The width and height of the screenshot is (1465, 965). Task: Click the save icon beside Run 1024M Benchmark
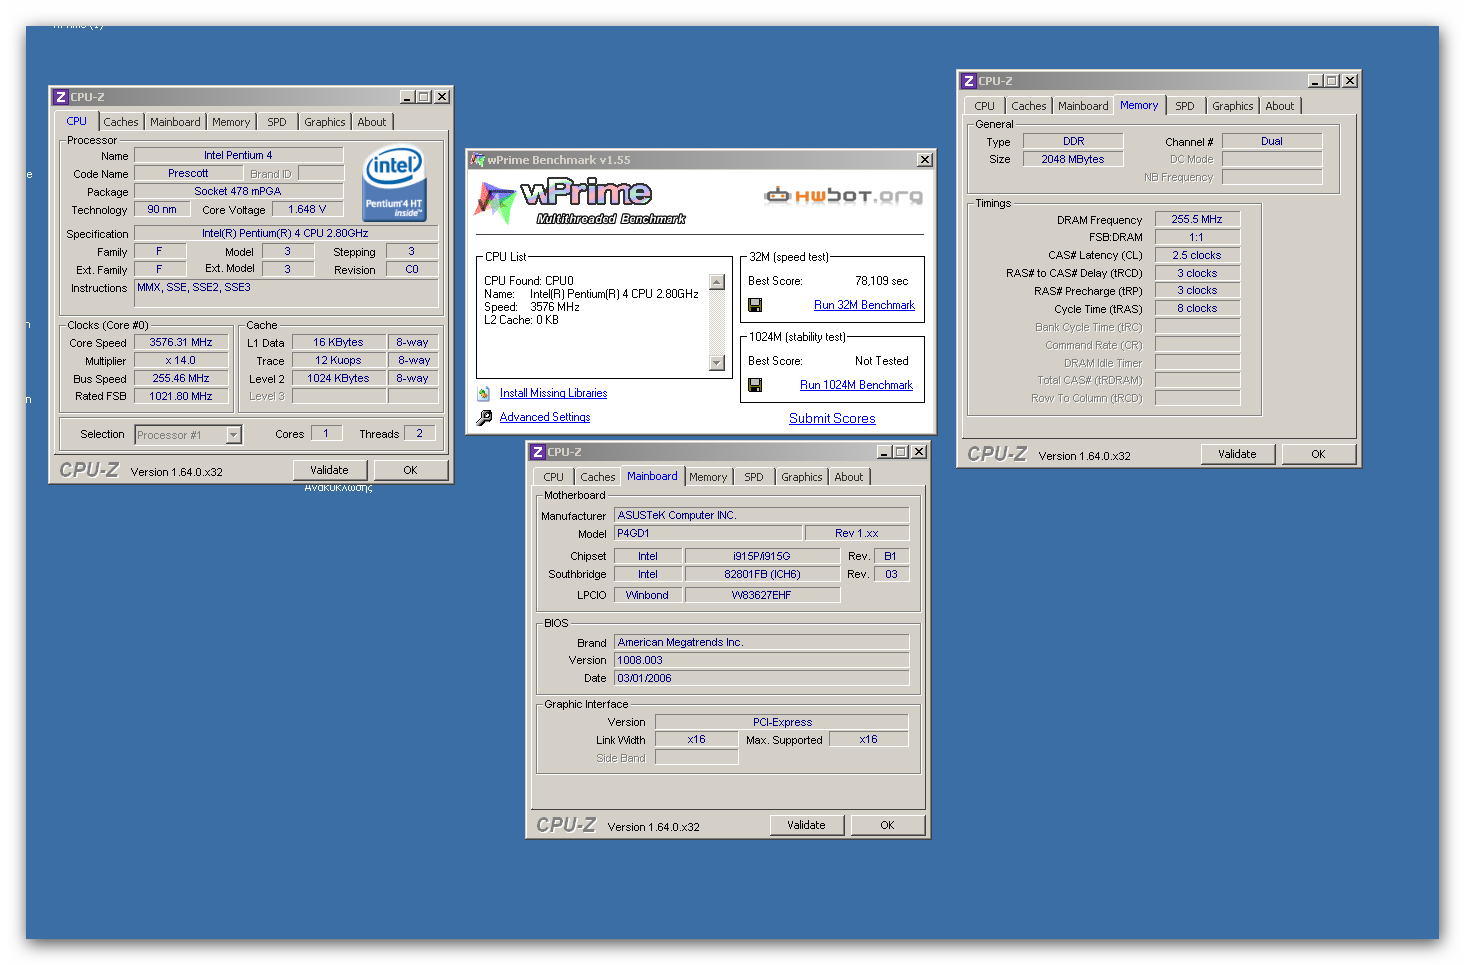pyautogui.click(x=755, y=385)
